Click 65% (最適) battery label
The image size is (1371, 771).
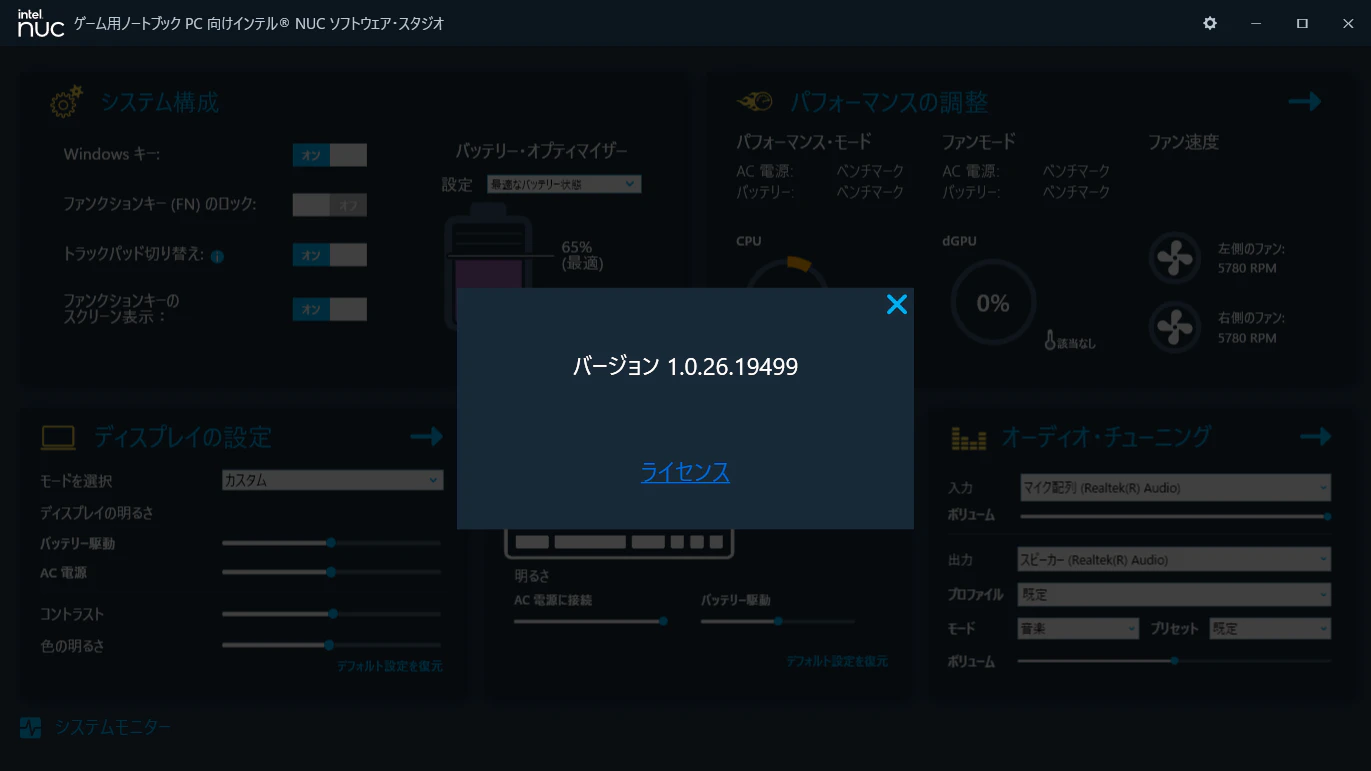click(x=582, y=255)
